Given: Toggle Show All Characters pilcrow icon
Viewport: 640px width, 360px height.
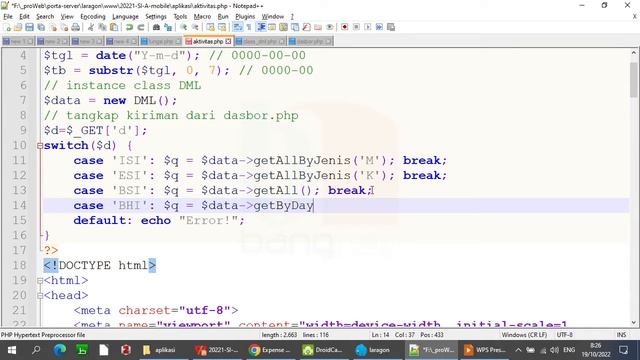Looking at the screenshot, I should (249, 27).
